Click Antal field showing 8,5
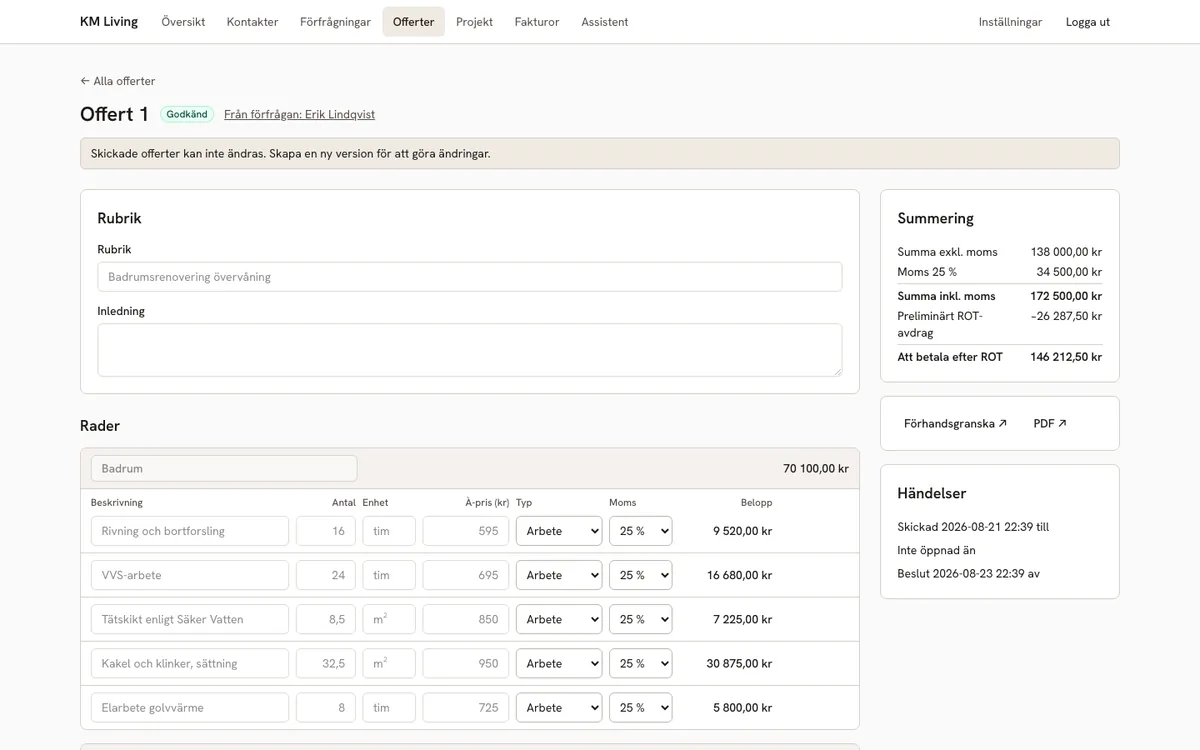Viewport: 1200px width, 750px height. pyautogui.click(x=326, y=619)
